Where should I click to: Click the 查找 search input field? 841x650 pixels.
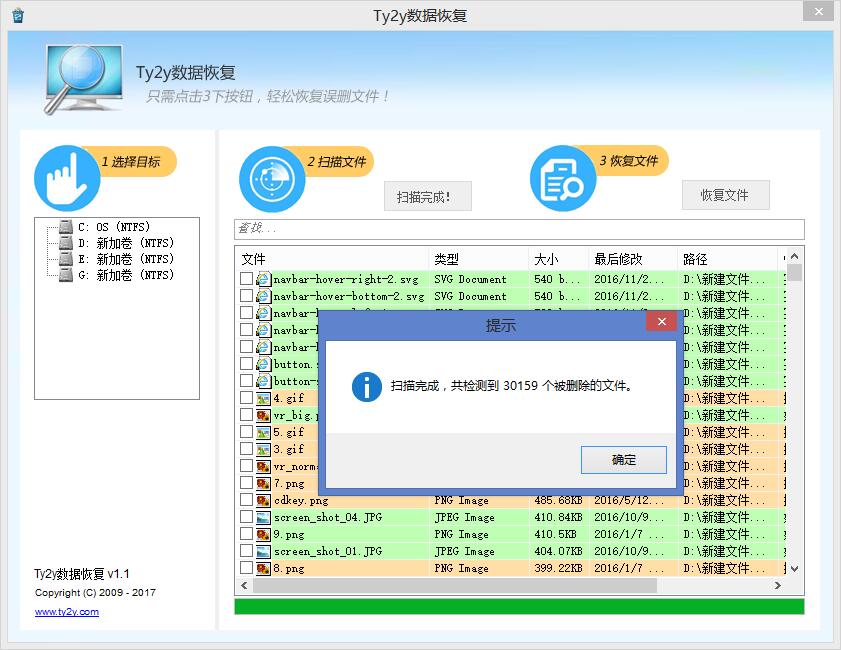(518, 229)
